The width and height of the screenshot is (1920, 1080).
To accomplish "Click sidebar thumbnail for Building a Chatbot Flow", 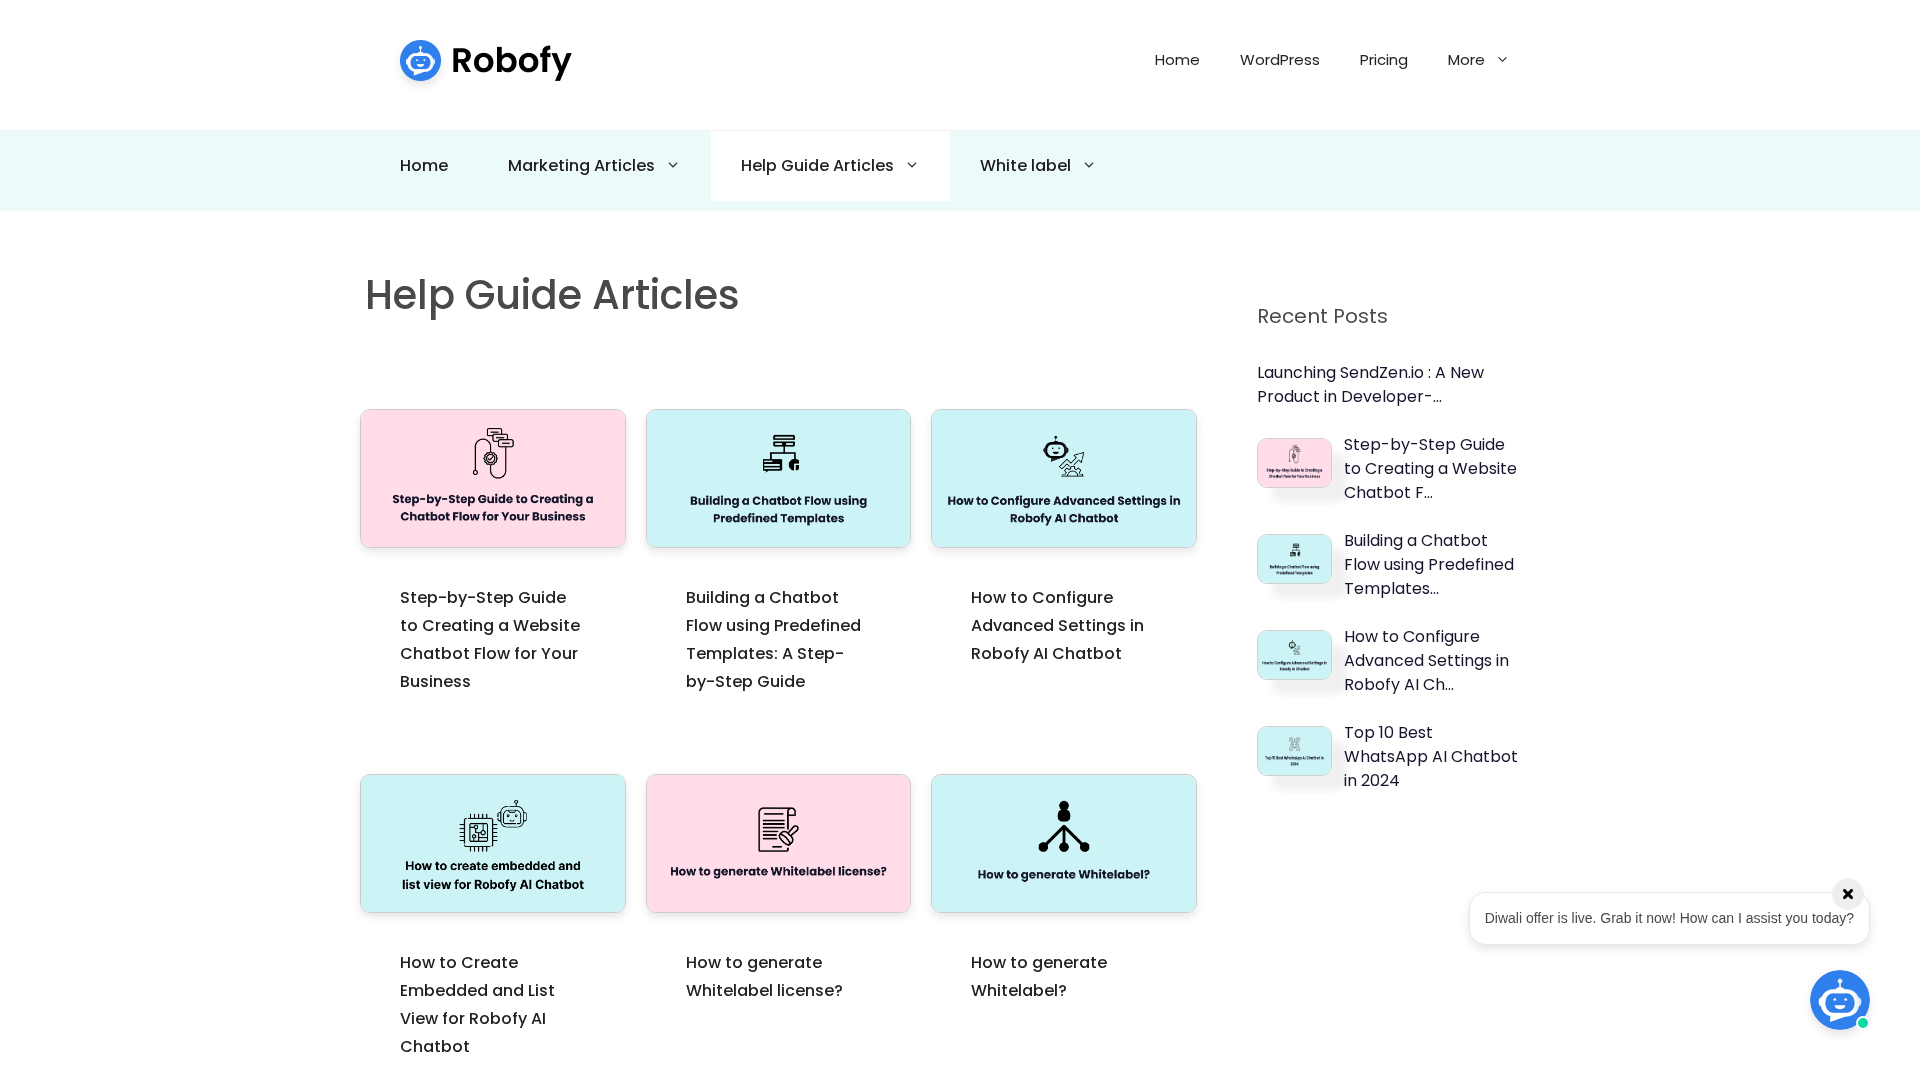I will tap(1294, 559).
